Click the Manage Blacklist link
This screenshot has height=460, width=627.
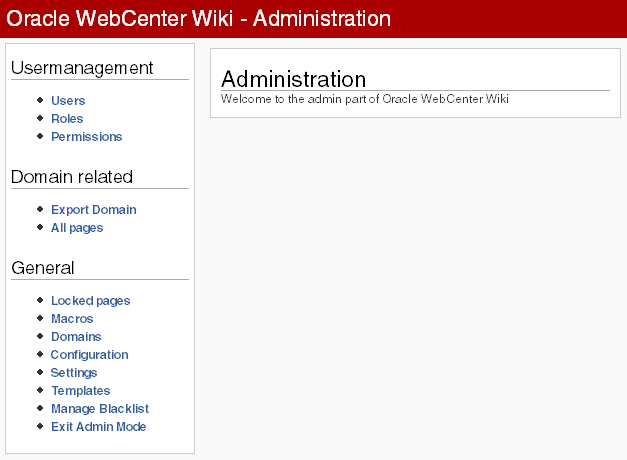pos(100,408)
